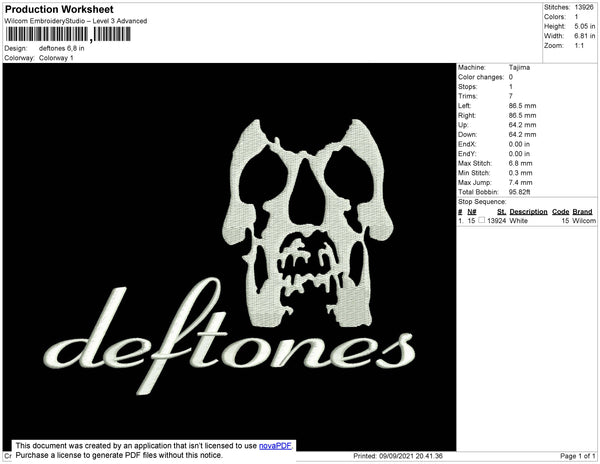Select the EndX value 0.00 in
The width and height of the screenshot is (600, 464).
[x=519, y=144]
